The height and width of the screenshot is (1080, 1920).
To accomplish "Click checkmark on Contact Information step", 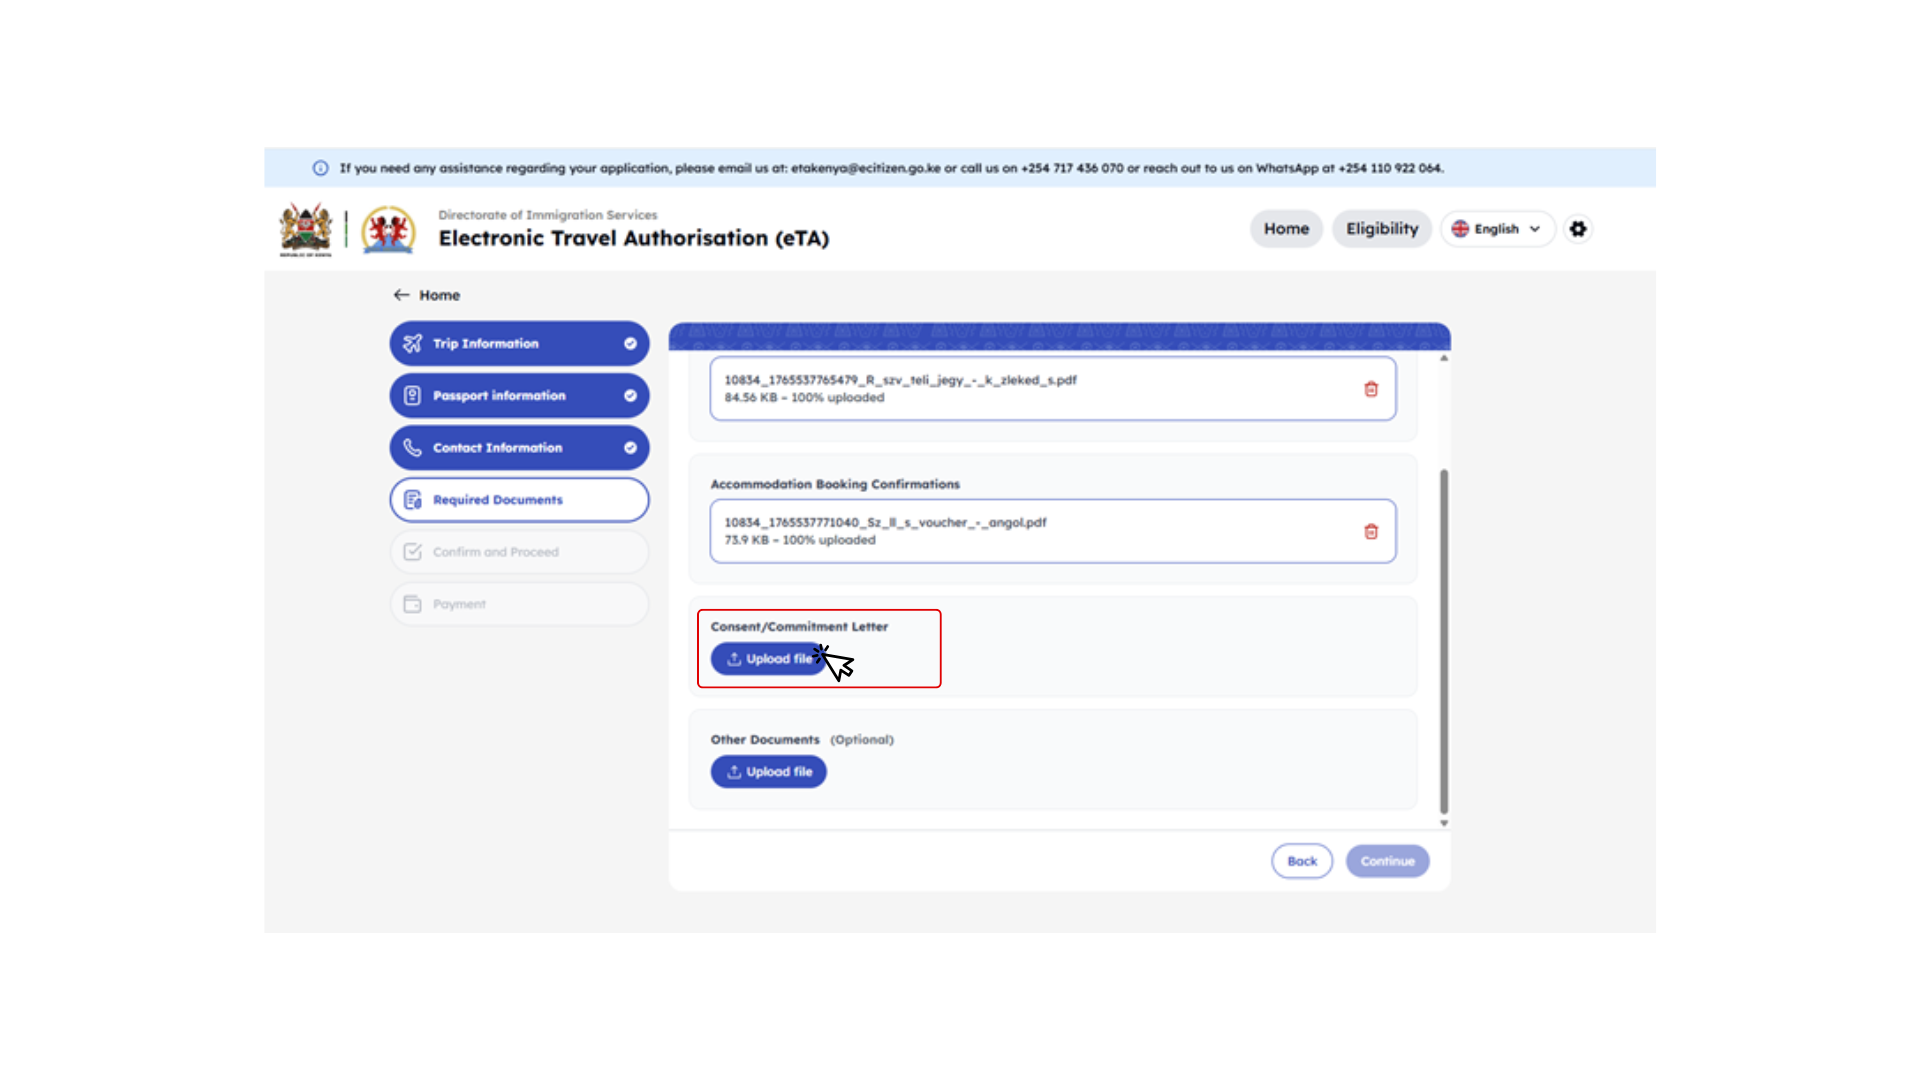I will [x=630, y=448].
